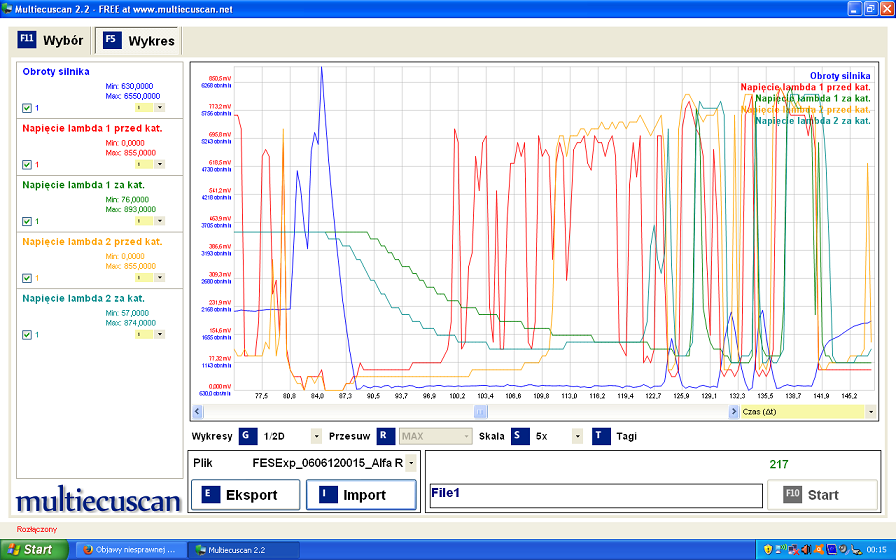The height and width of the screenshot is (560, 896).
Task: Click the G key icon beside Wykresy
Action: point(248,436)
